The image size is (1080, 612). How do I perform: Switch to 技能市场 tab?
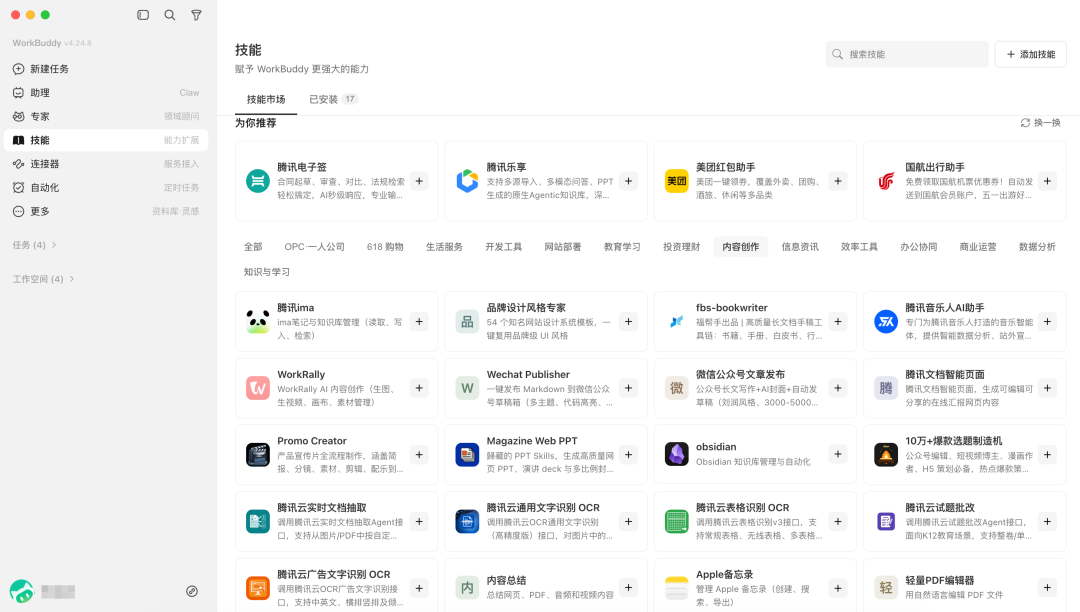pos(266,99)
